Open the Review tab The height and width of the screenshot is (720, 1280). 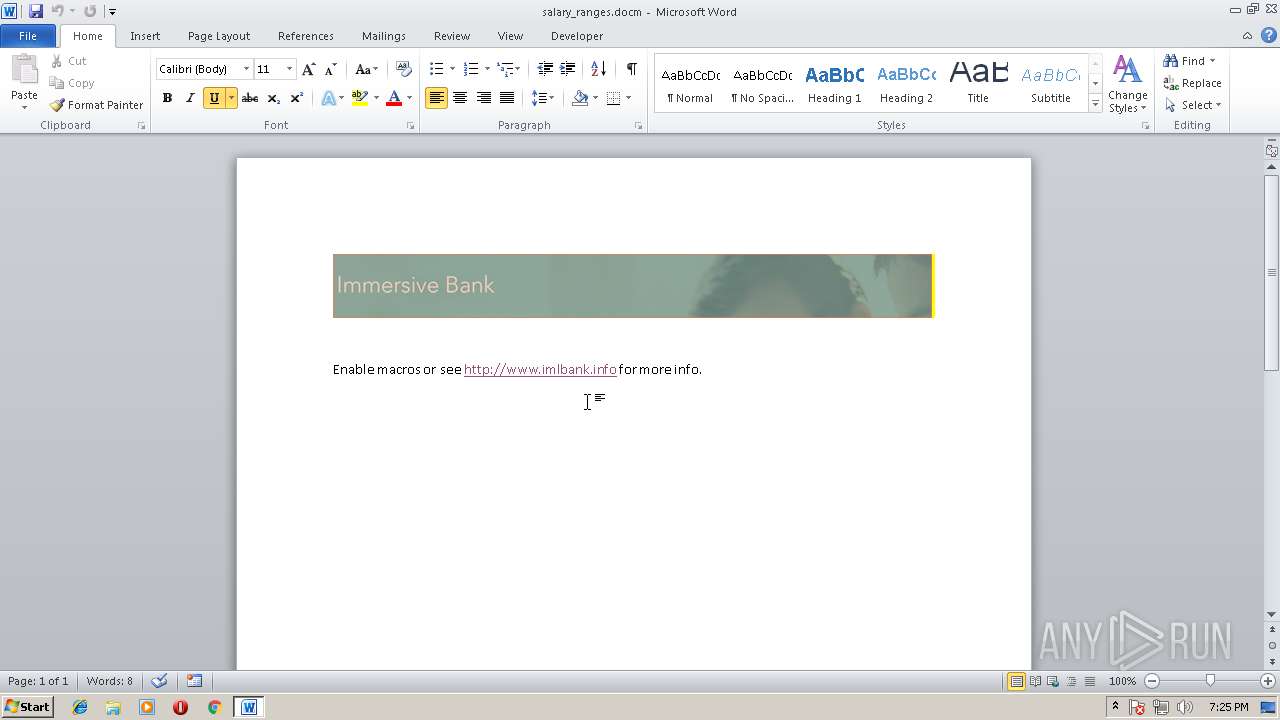coord(452,36)
